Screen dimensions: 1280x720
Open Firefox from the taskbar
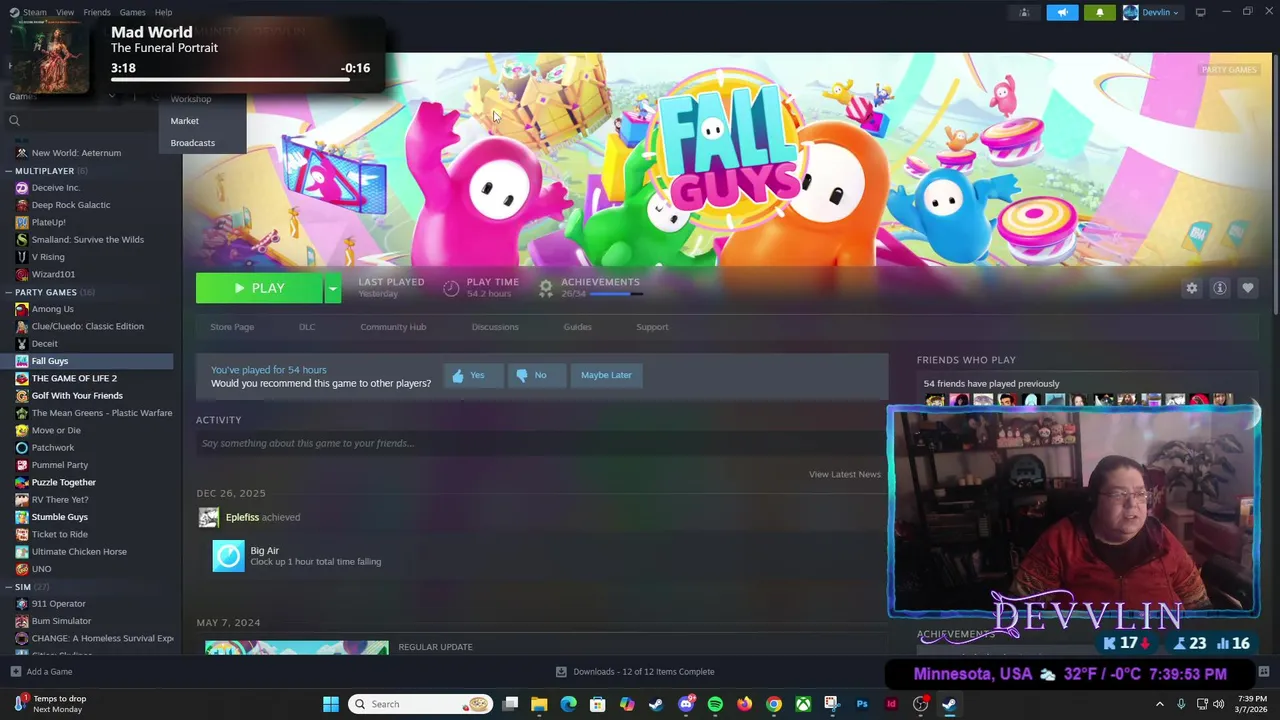coord(744,704)
